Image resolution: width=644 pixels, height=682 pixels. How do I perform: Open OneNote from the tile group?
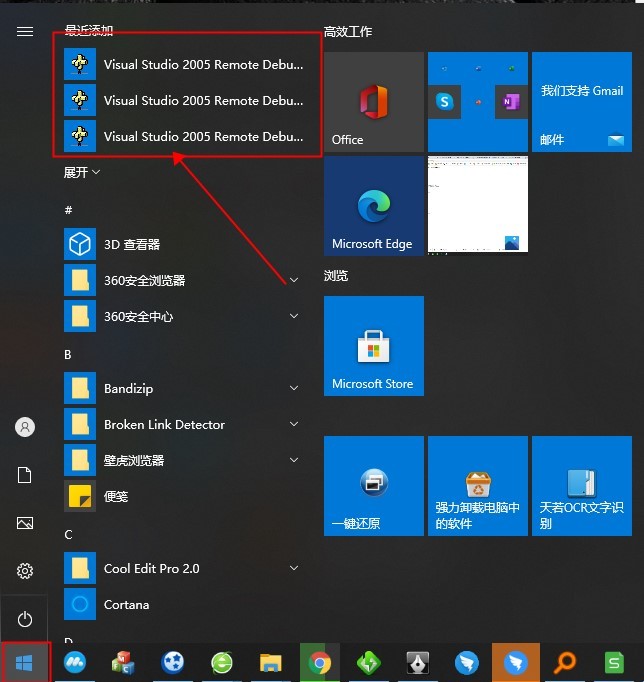point(512,102)
